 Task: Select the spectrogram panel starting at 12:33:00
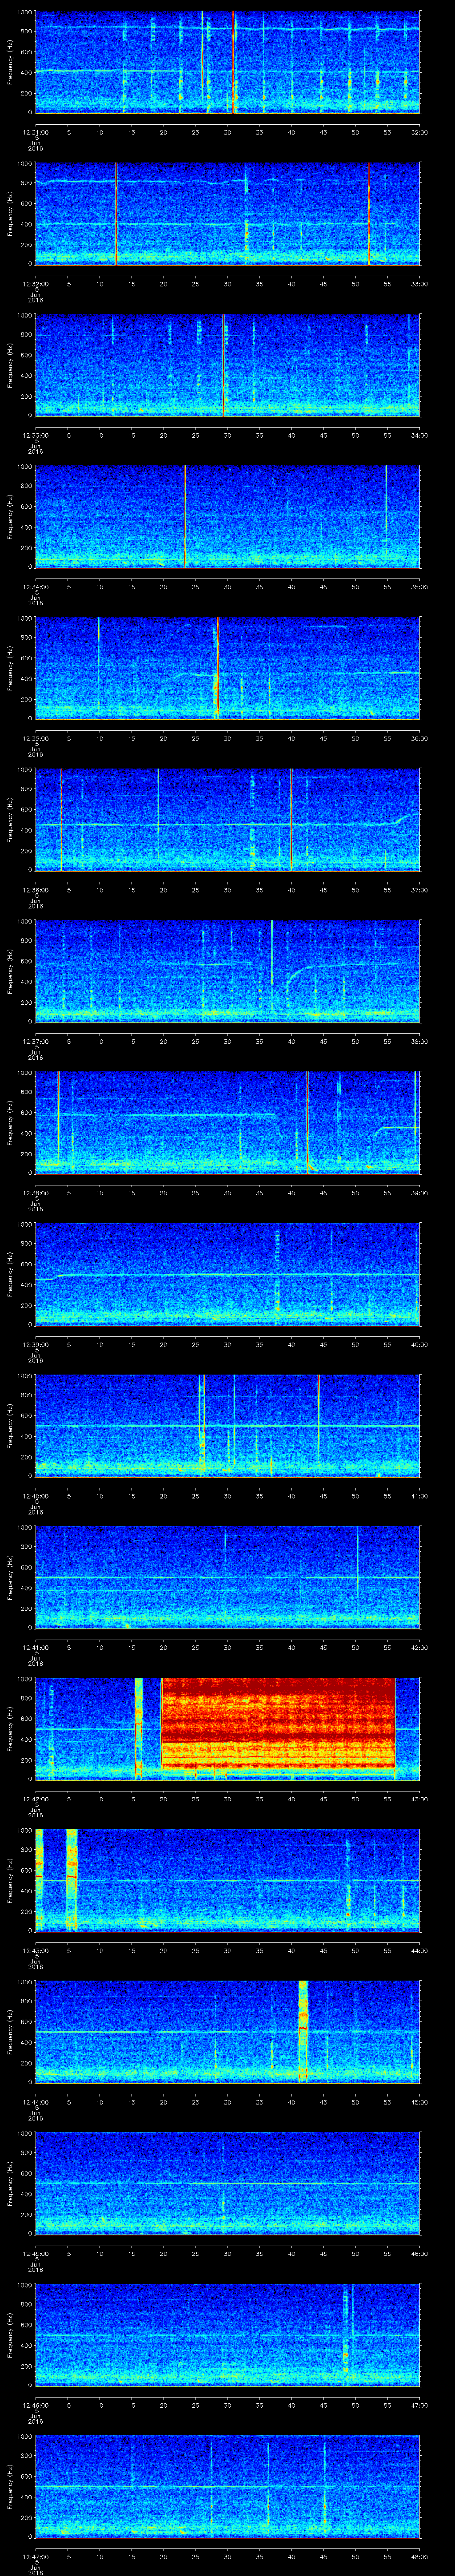227,365
